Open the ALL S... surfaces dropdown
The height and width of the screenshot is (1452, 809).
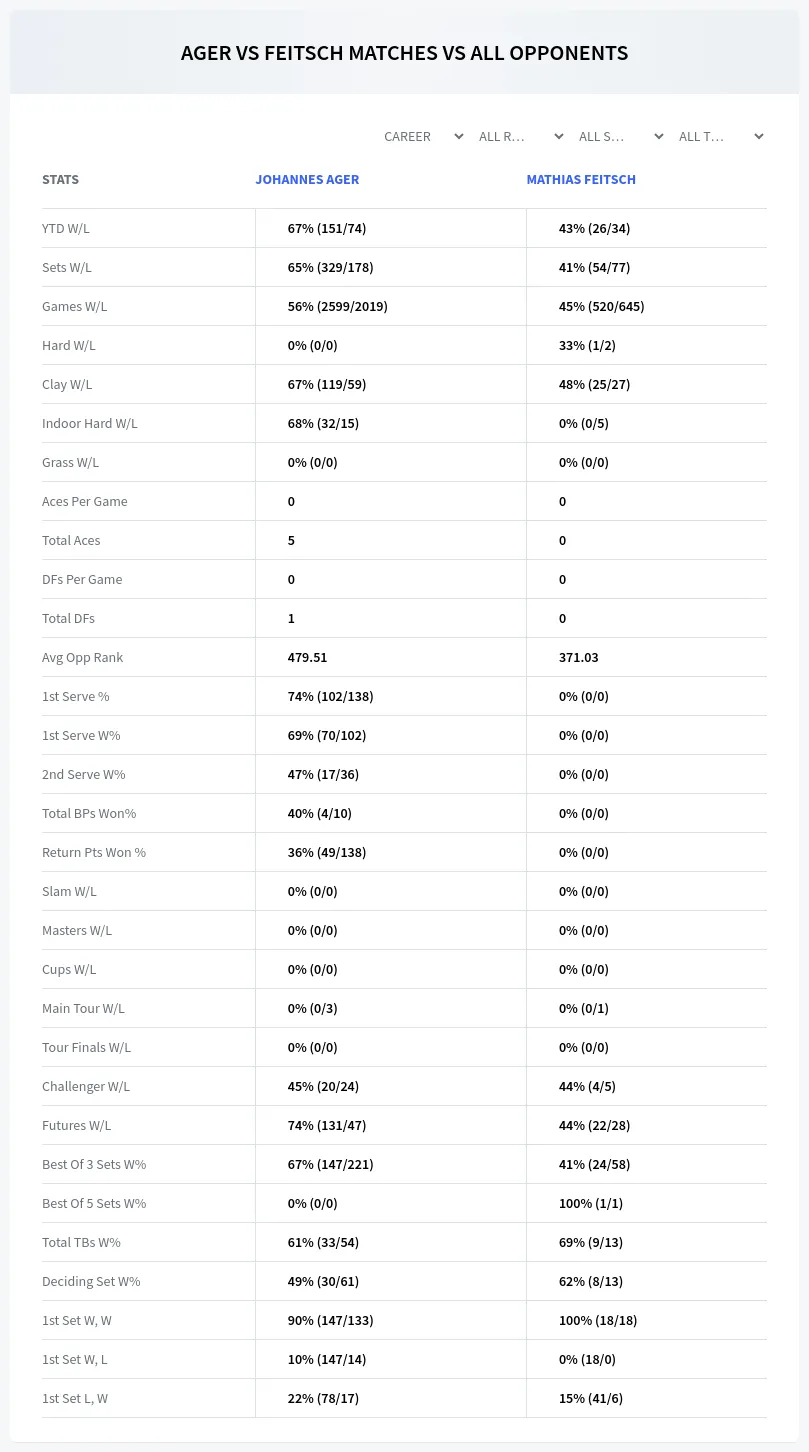[620, 136]
